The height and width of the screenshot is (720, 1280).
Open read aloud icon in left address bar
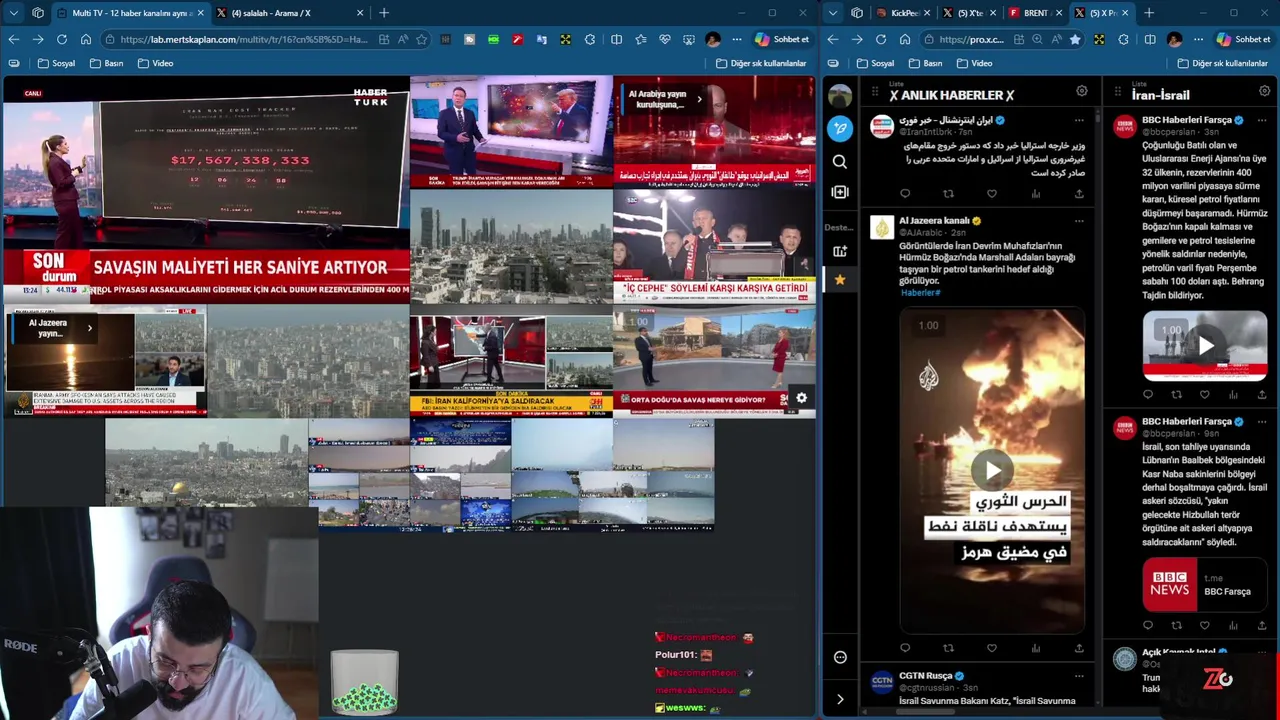[403, 39]
